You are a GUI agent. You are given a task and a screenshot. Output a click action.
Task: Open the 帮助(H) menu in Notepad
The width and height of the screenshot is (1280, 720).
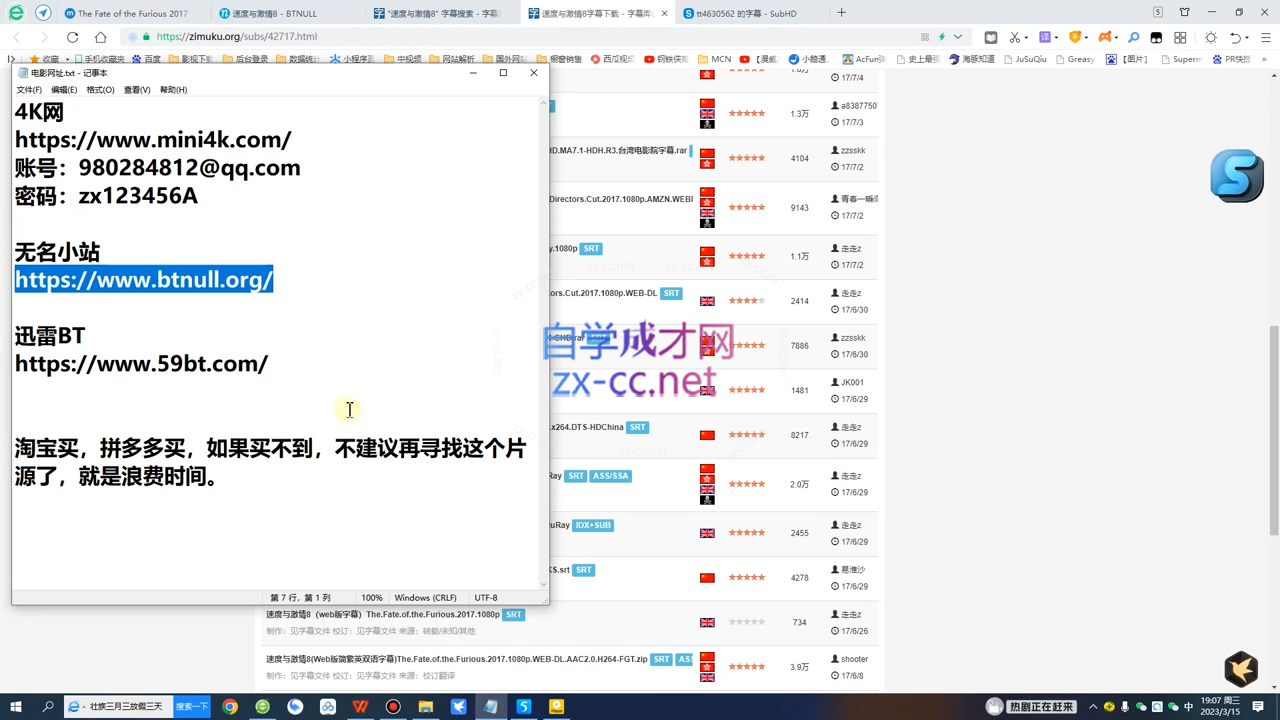click(173, 90)
